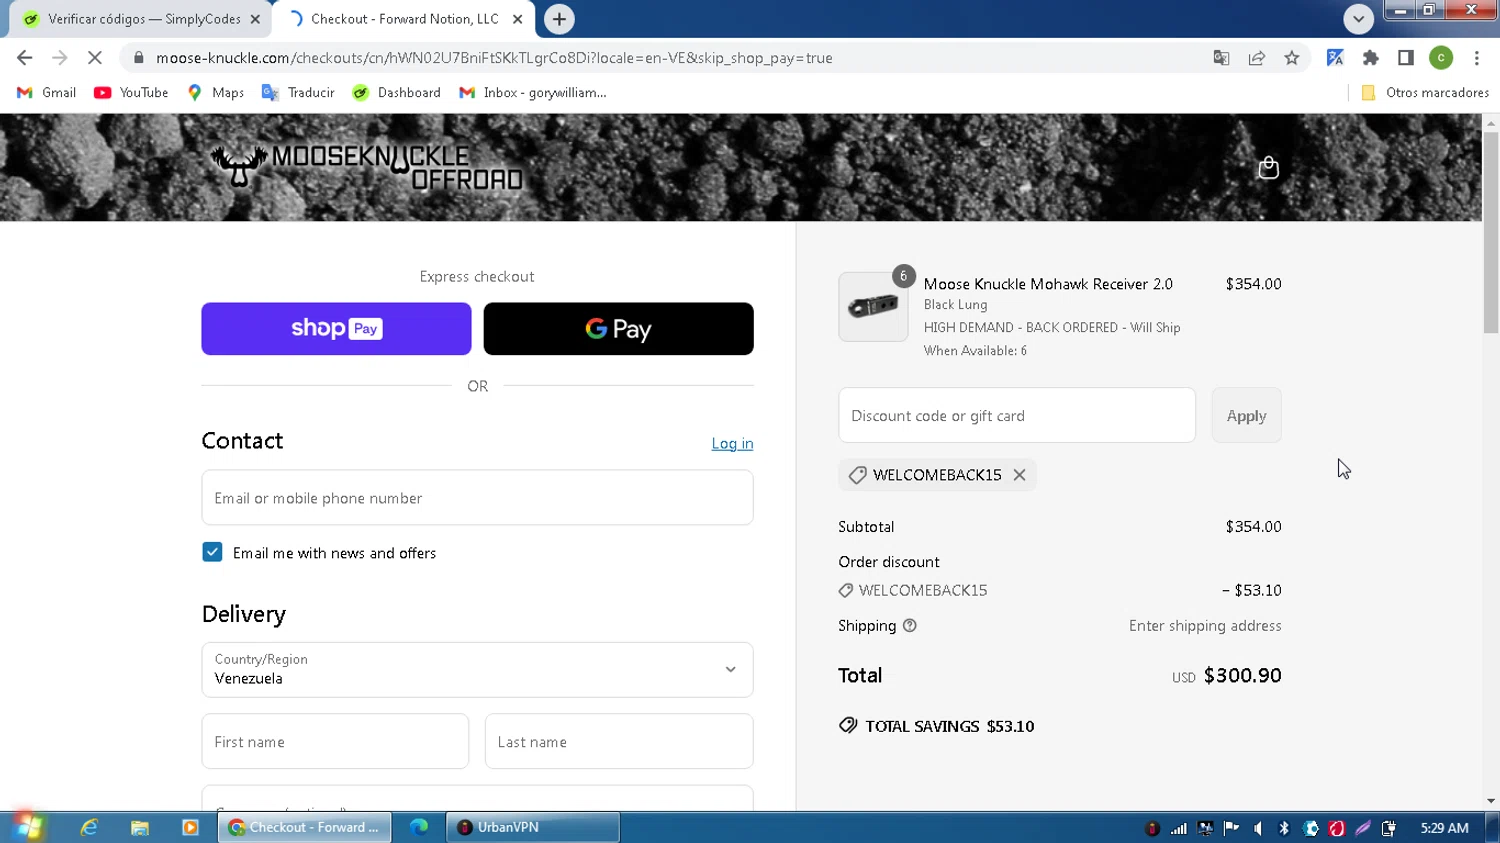1500x843 pixels.
Task: Toggle the browser side panel icon
Action: coord(1406,58)
